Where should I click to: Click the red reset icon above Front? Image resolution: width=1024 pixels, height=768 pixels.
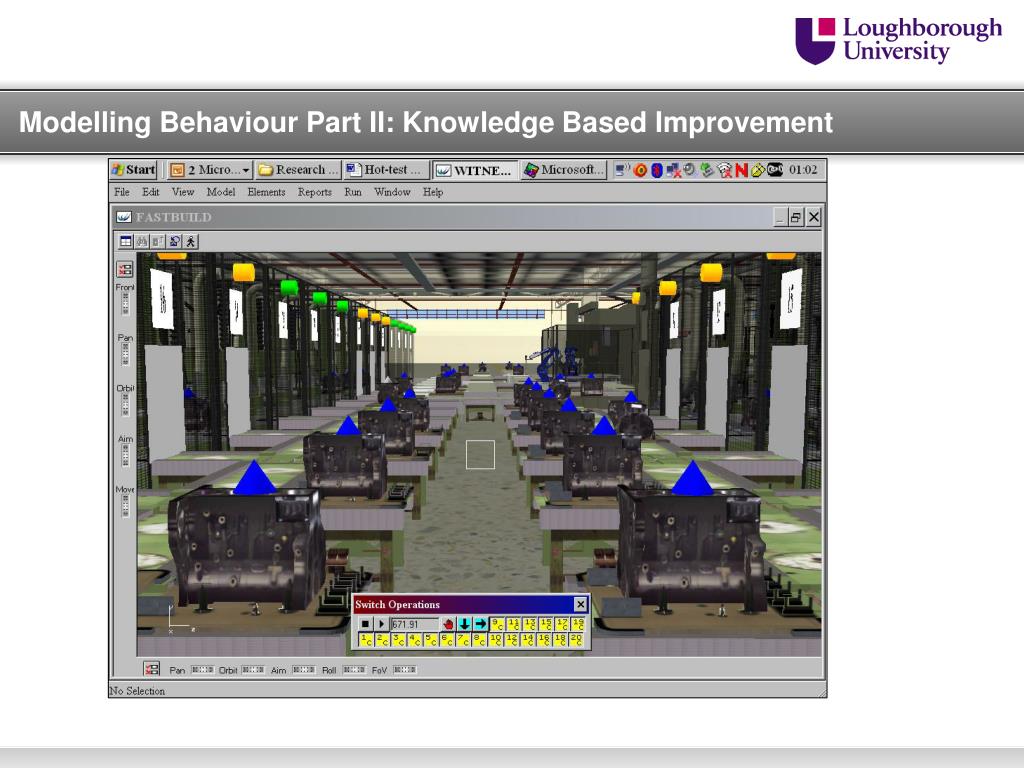coord(125,269)
